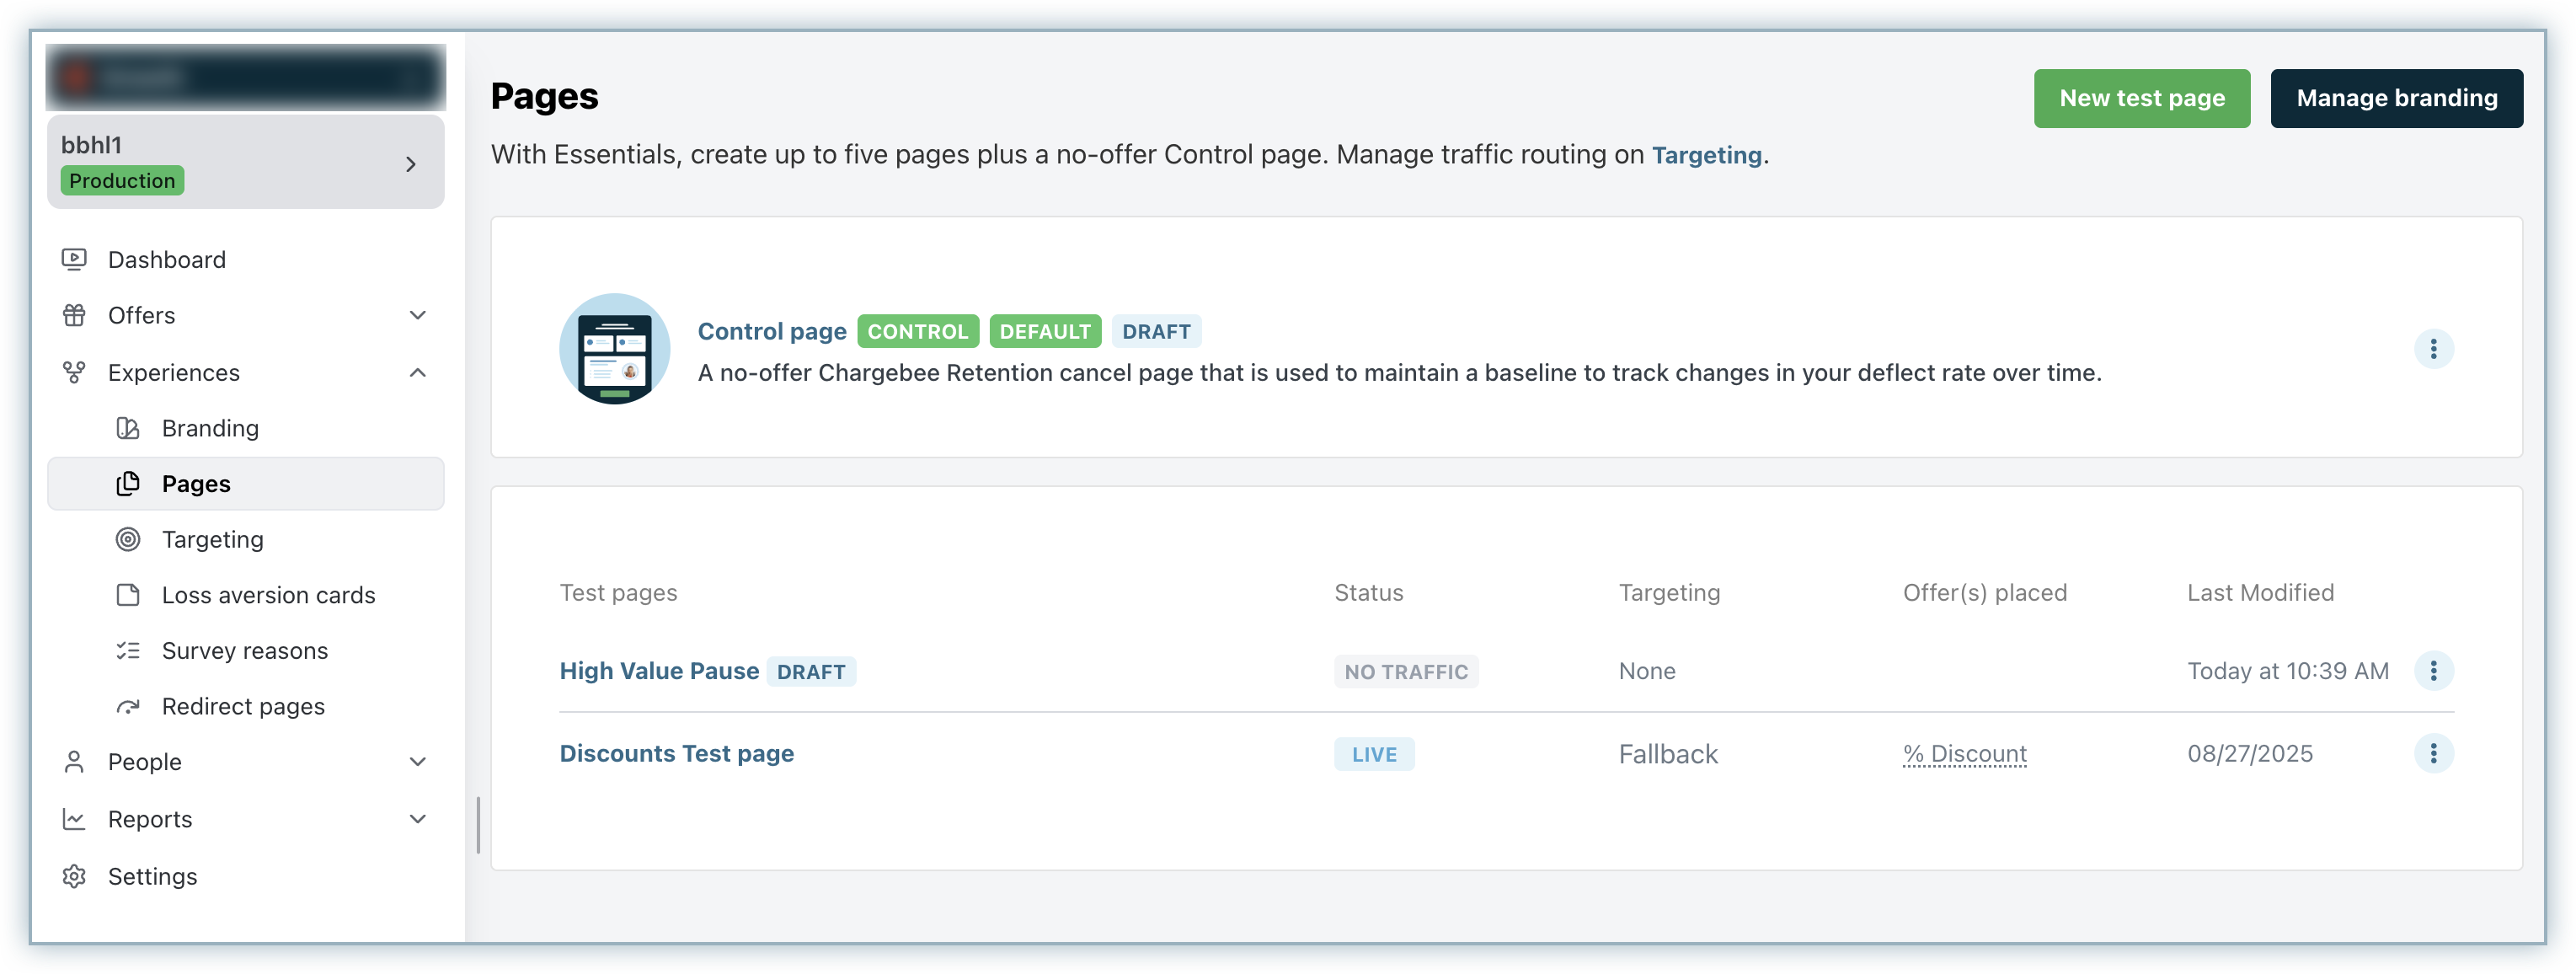
Task: Open Control page three-dot options menu
Action: [x=2433, y=349]
